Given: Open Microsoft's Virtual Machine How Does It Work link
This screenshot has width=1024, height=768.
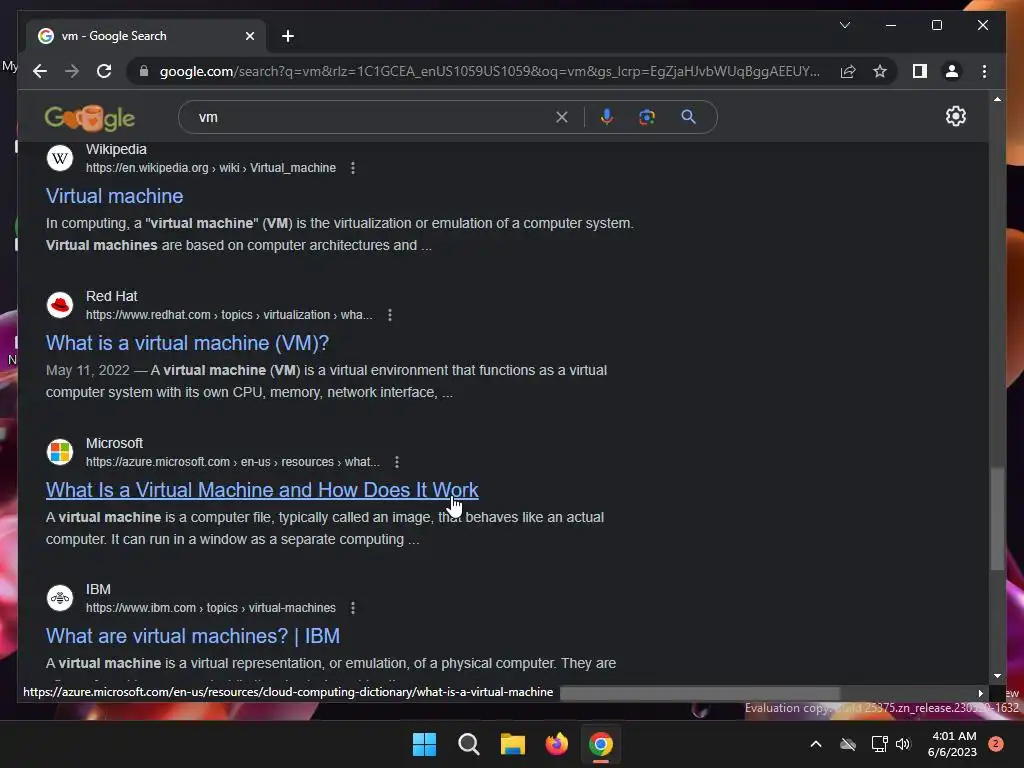Looking at the screenshot, I should (262, 490).
